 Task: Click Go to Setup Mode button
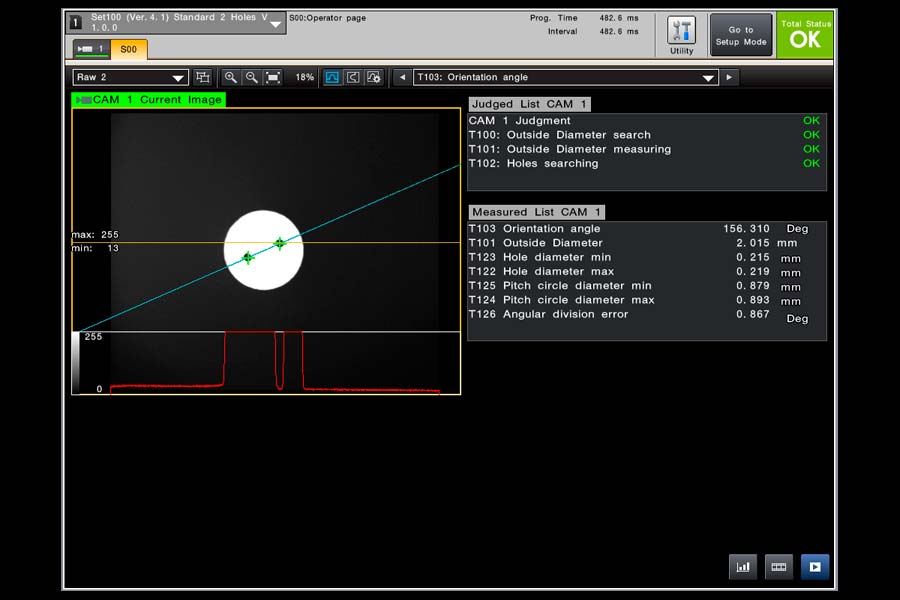coord(741,36)
